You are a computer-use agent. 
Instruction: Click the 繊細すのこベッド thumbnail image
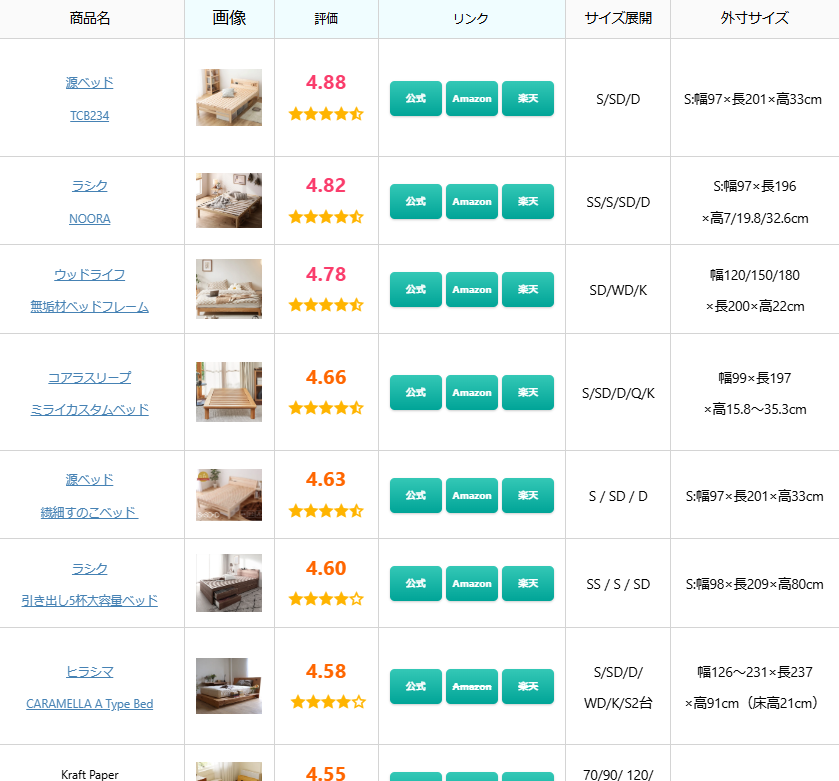(x=229, y=495)
